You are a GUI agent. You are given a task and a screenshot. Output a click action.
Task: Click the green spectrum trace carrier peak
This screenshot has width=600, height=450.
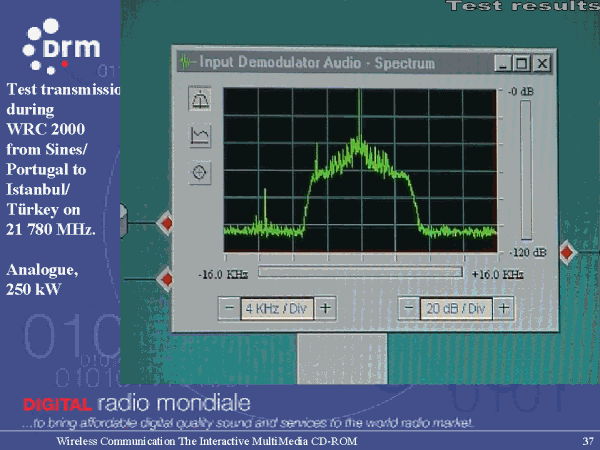pyautogui.click(x=360, y=115)
